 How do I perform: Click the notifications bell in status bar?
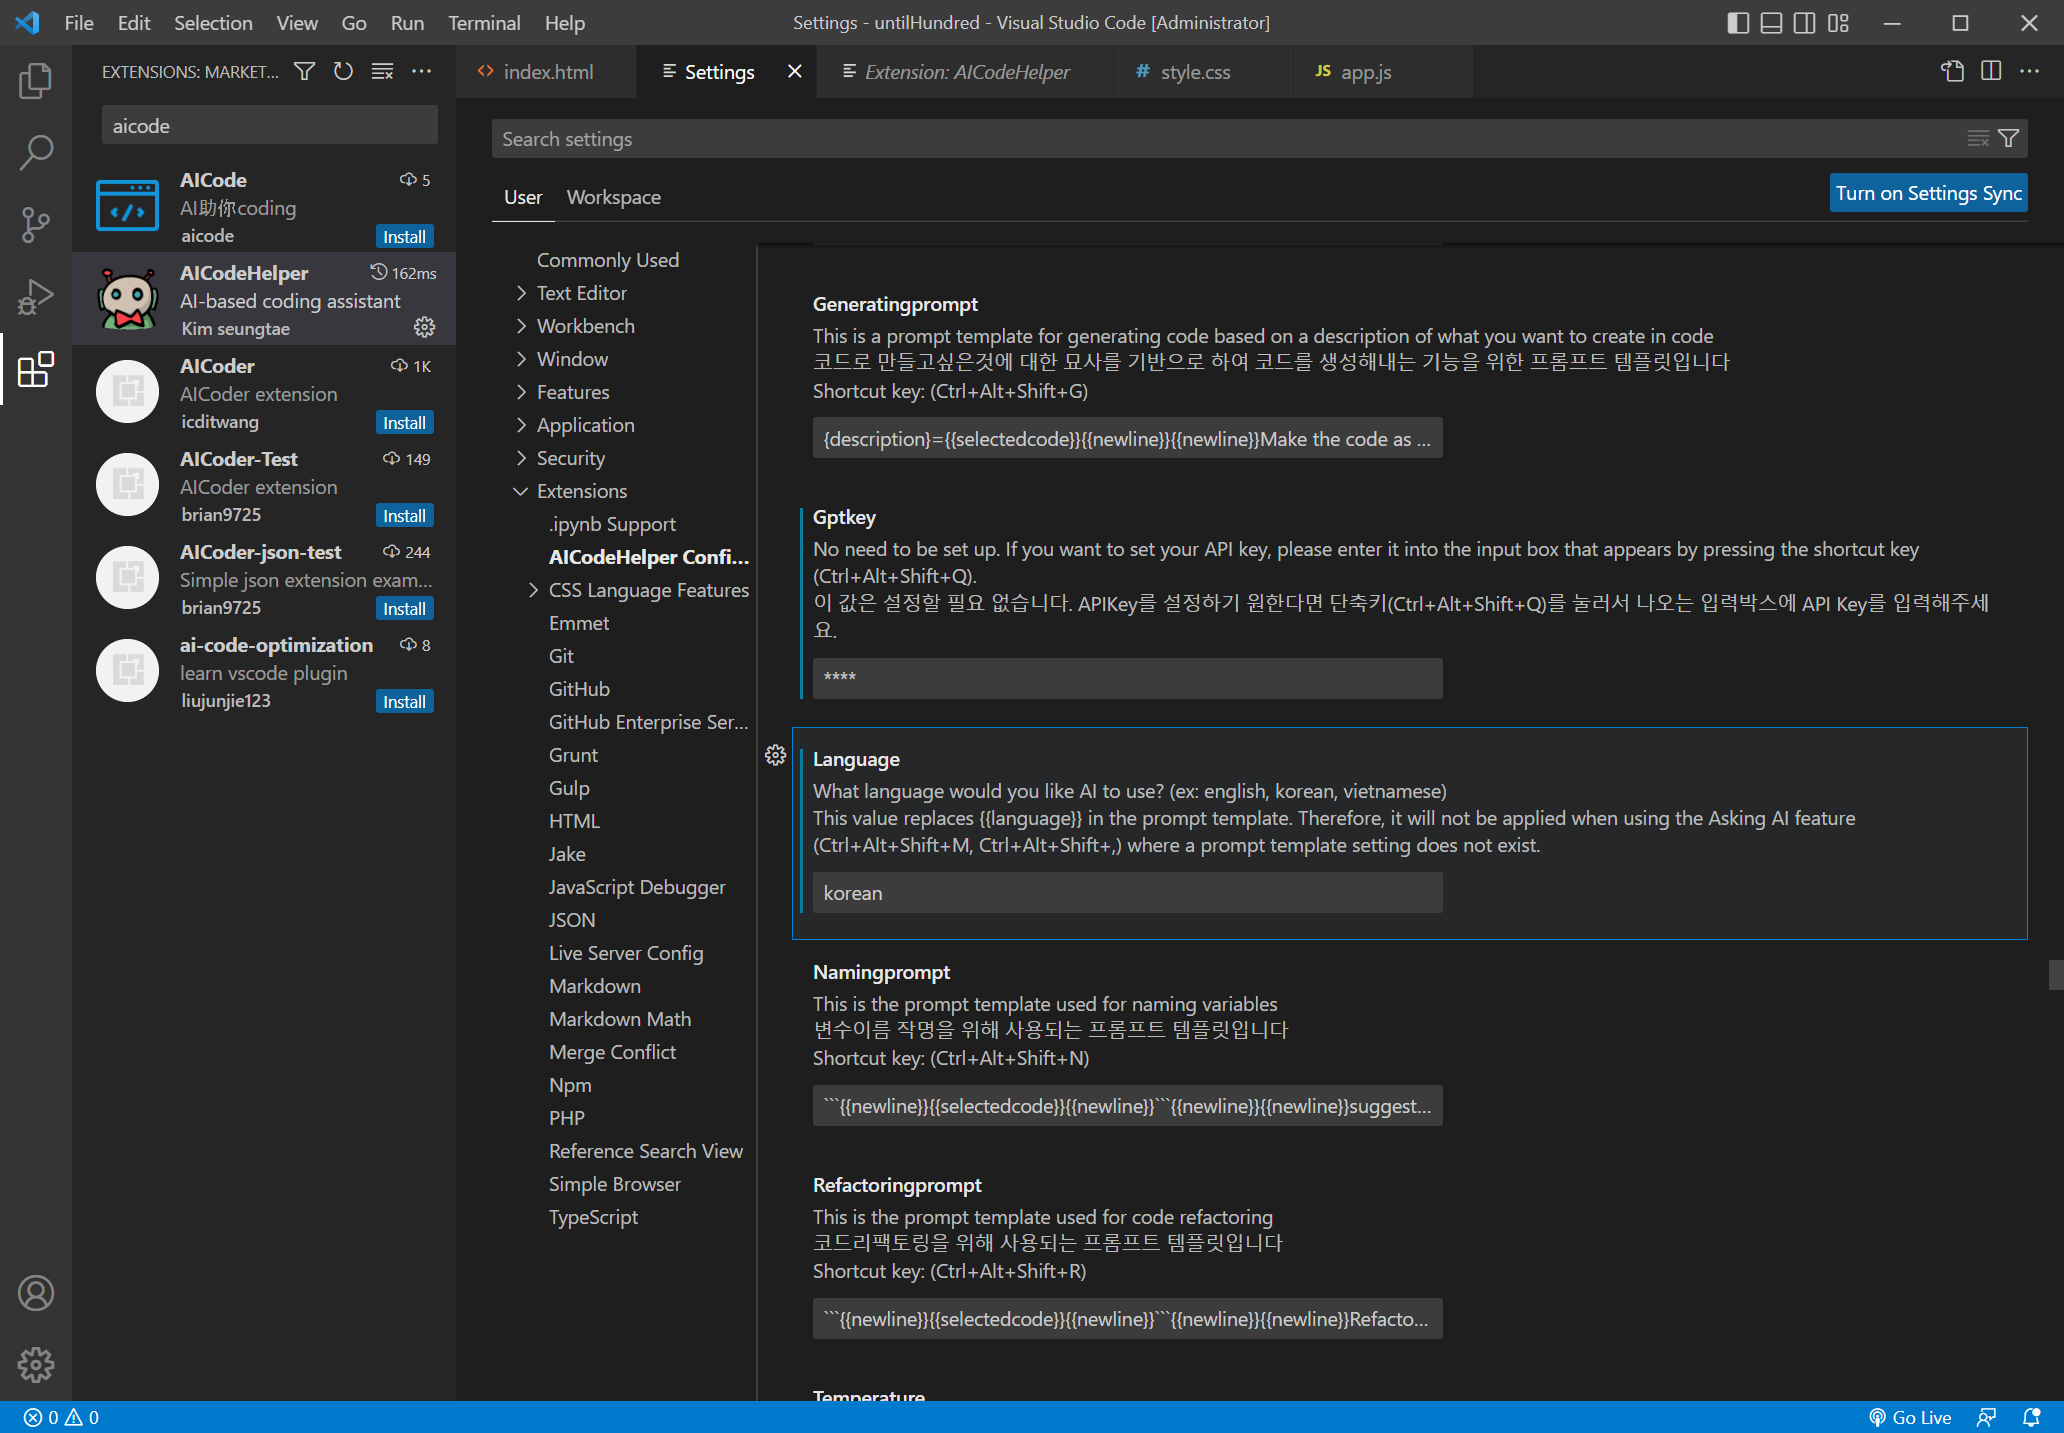click(x=2031, y=1417)
